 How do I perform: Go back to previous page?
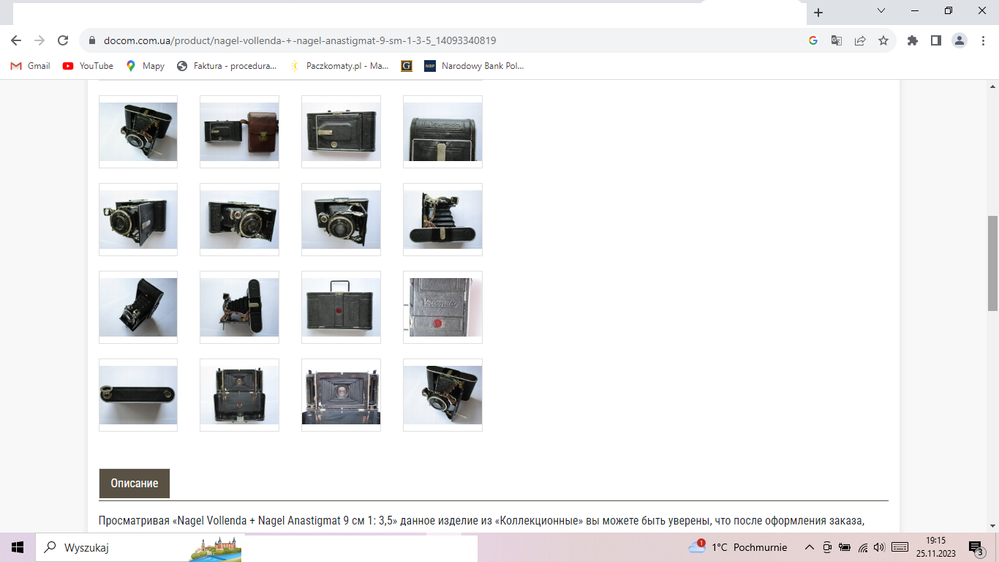(16, 41)
